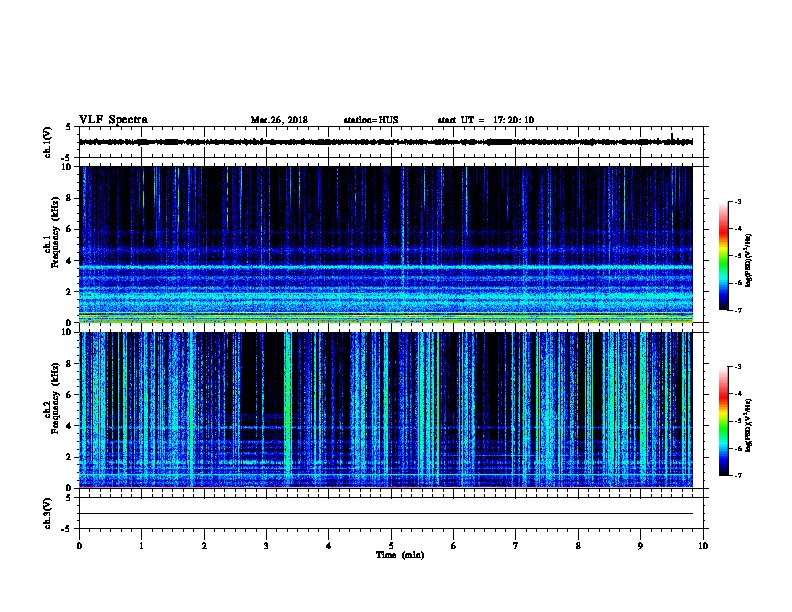The image size is (792, 612).
Task: Click the "Time (min)" axis label
Action: pyautogui.click(x=400, y=555)
